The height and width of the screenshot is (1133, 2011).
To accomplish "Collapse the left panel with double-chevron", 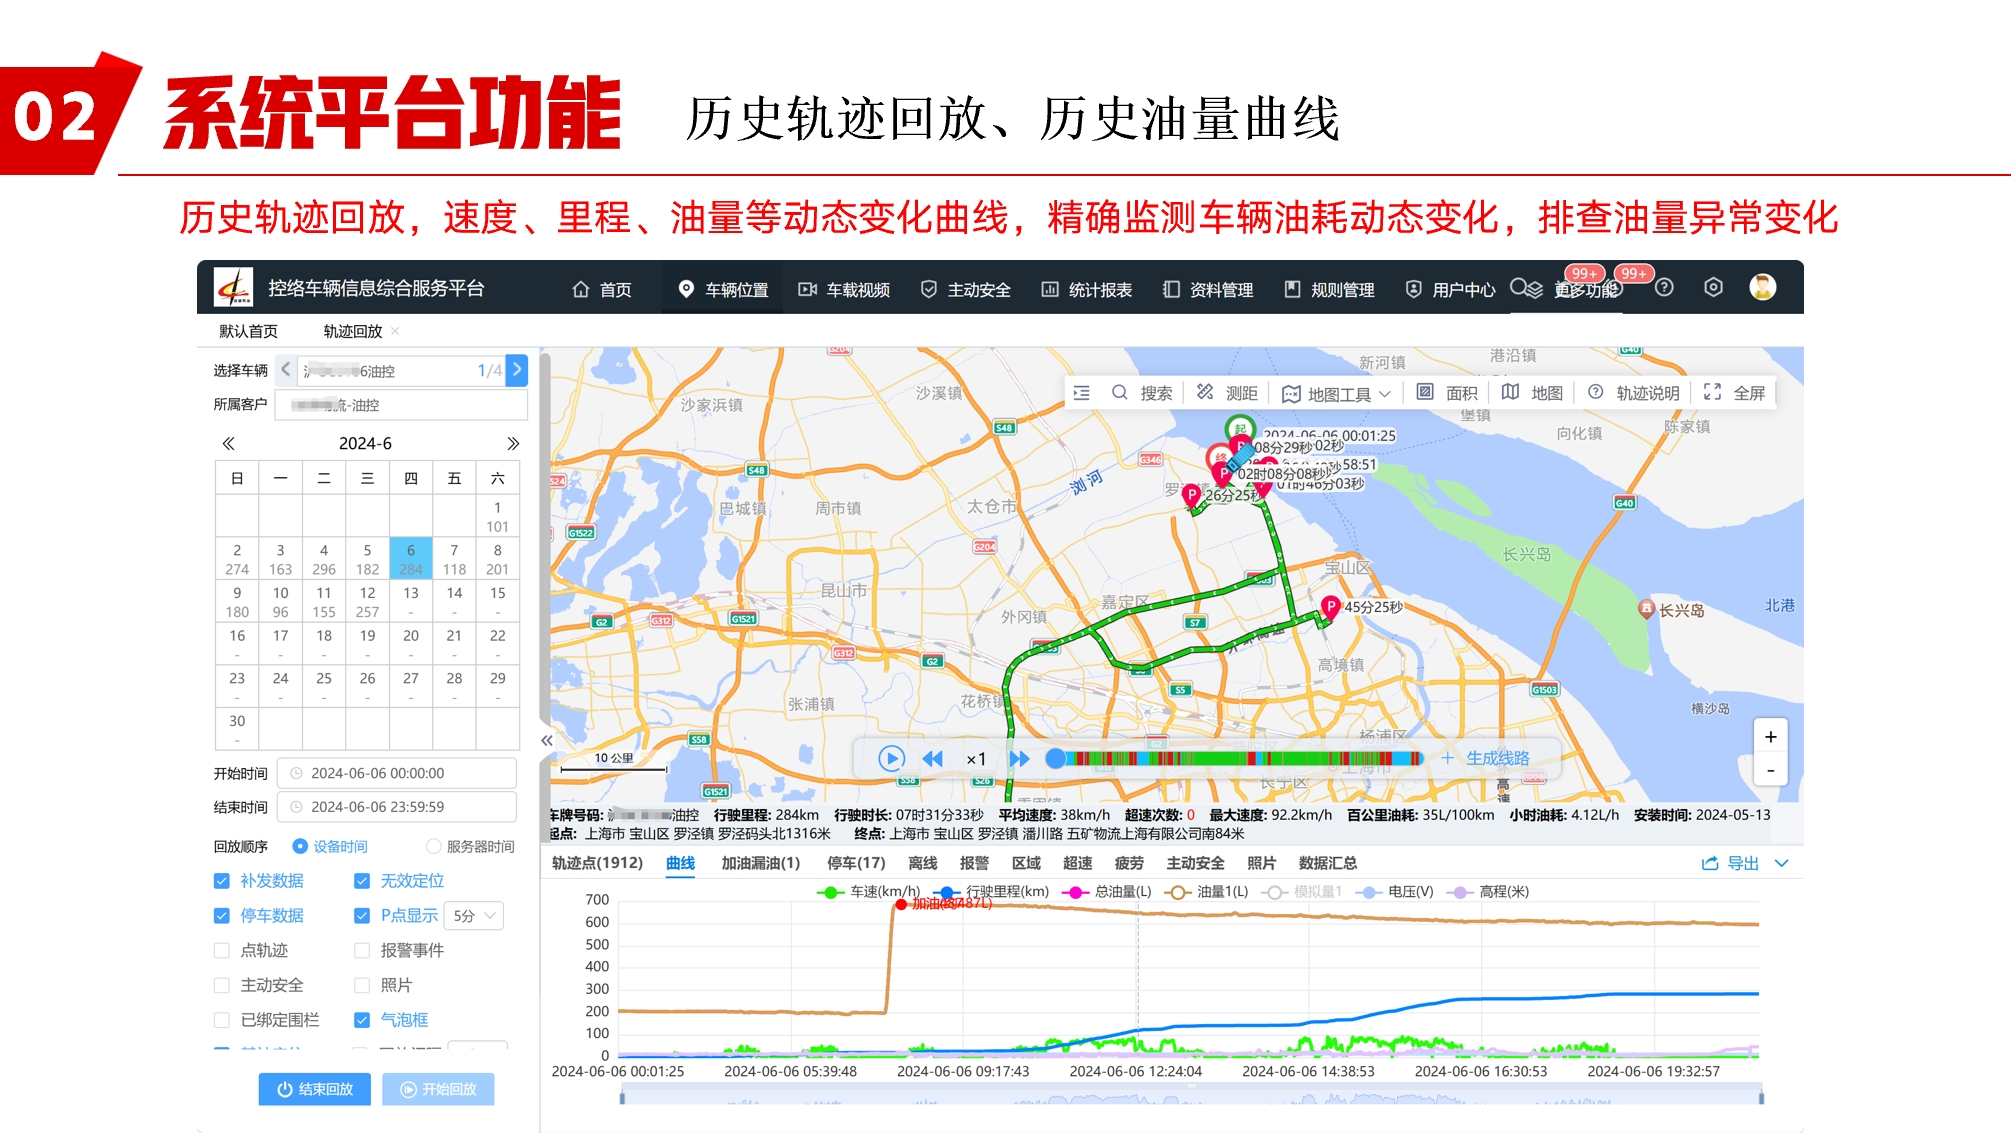I will 546,741.
